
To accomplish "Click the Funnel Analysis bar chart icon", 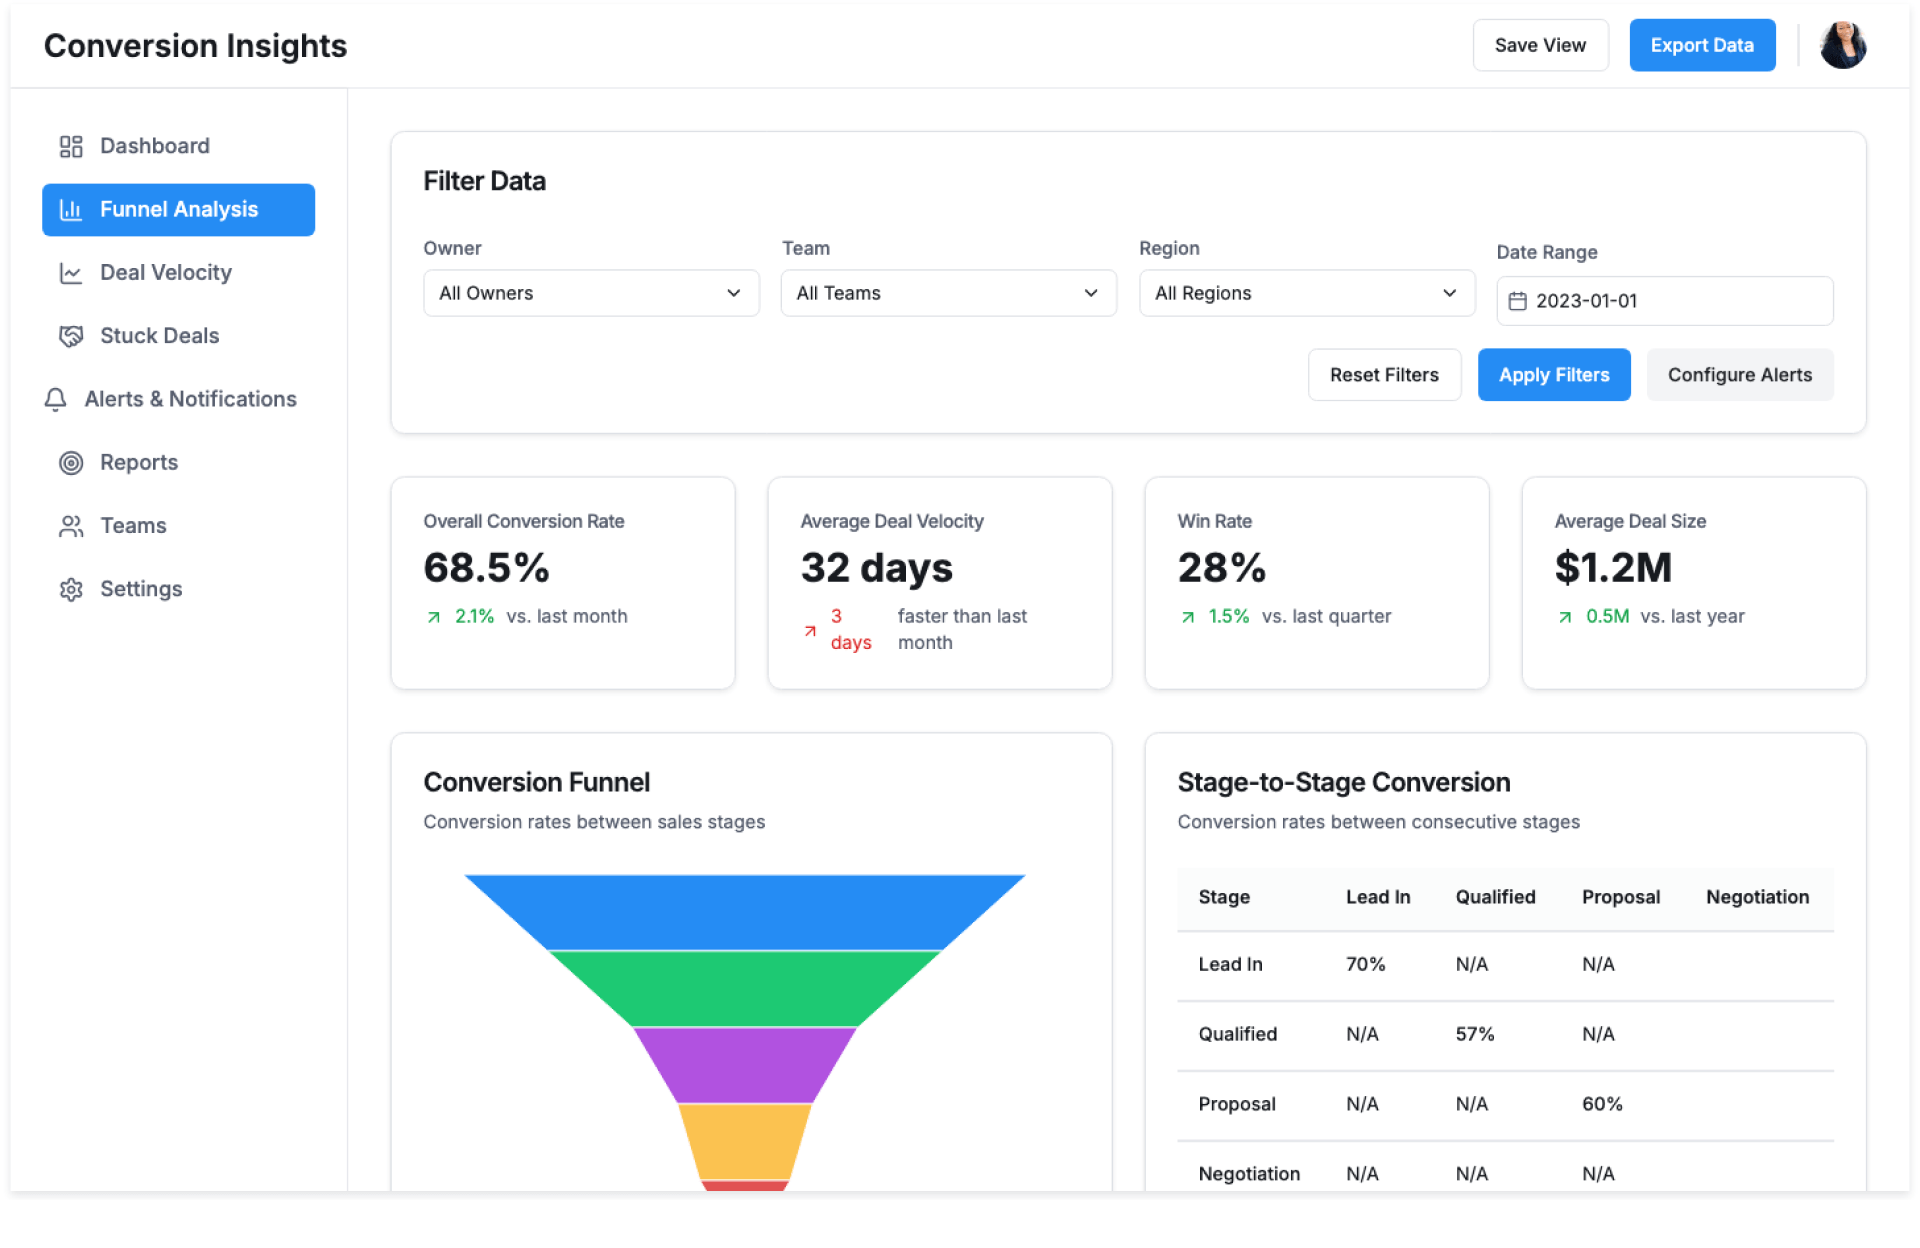I will (70, 209).
